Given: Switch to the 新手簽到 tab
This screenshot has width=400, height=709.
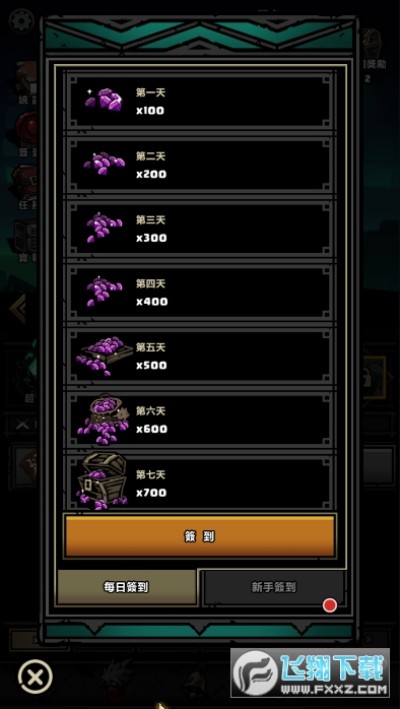Looking at the screenshot, I should (274, 587).
